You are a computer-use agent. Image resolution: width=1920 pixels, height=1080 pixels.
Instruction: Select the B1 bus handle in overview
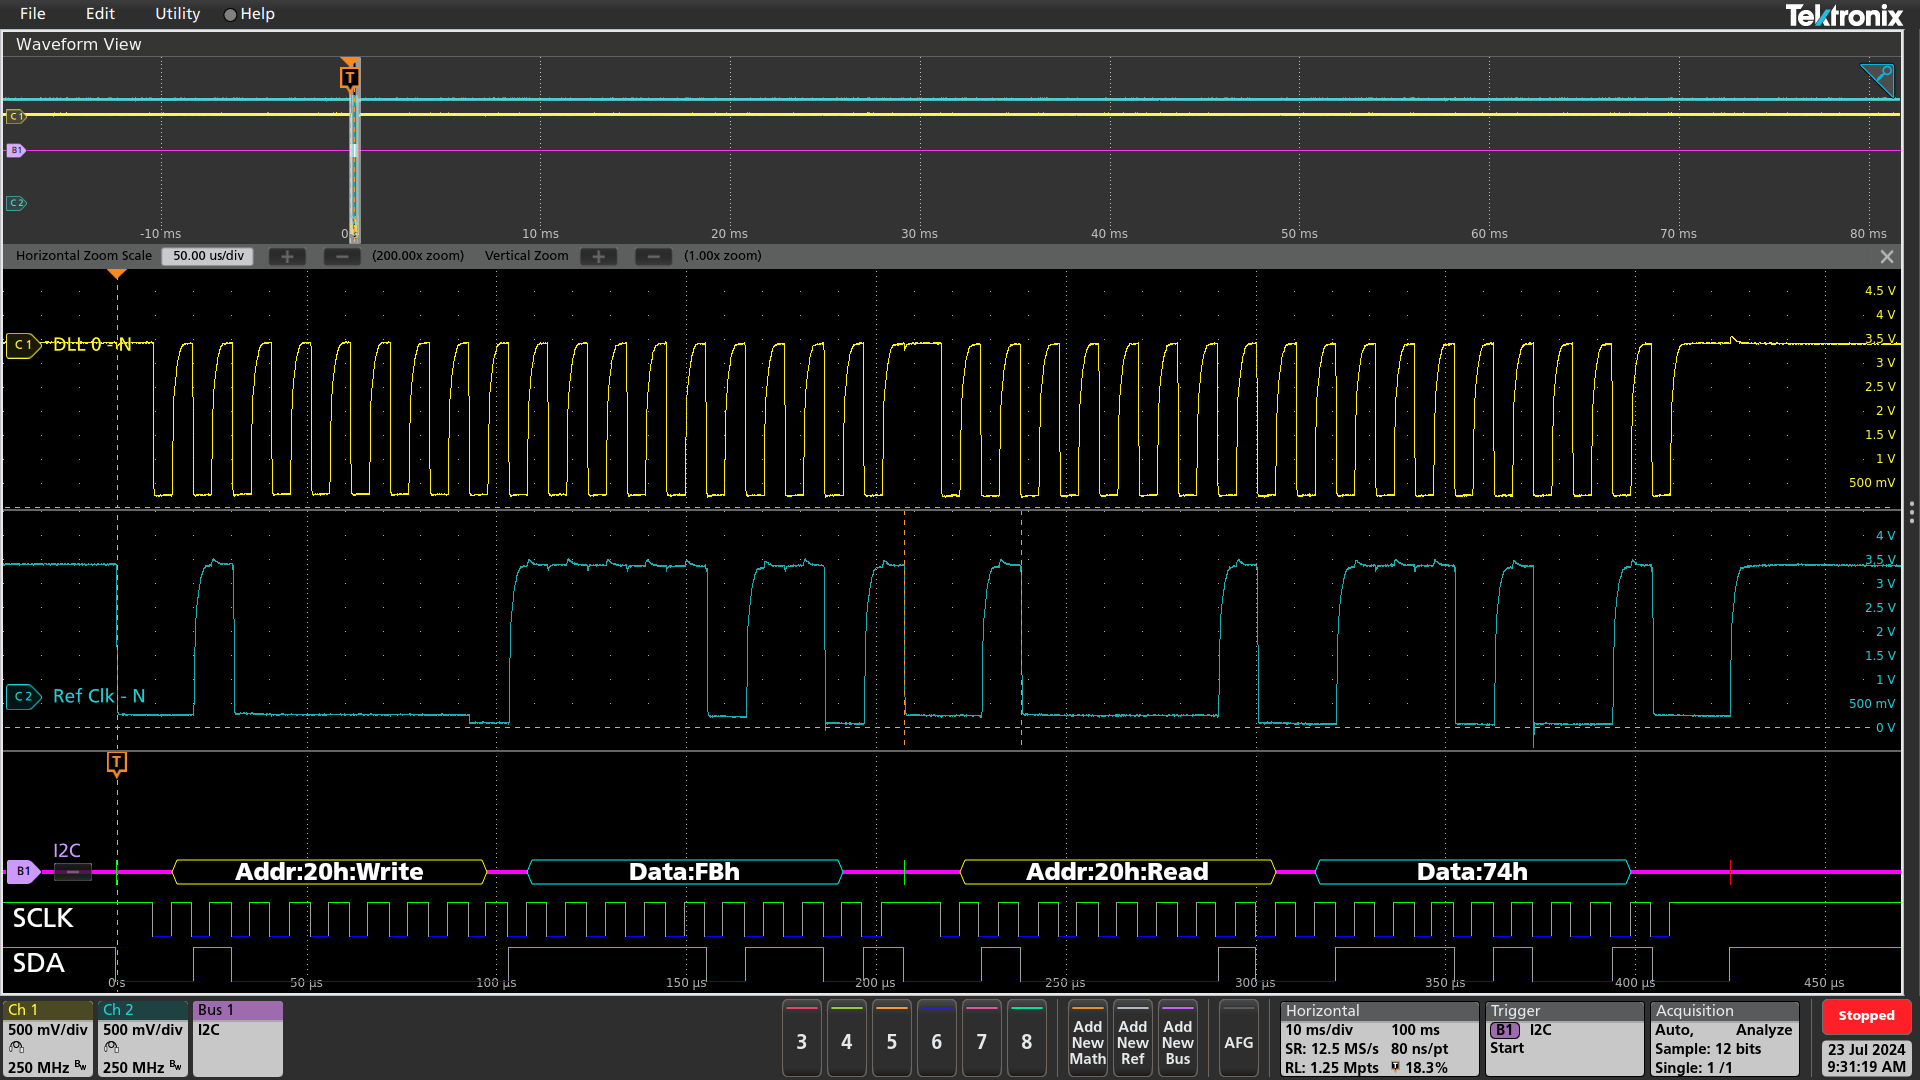16,150
